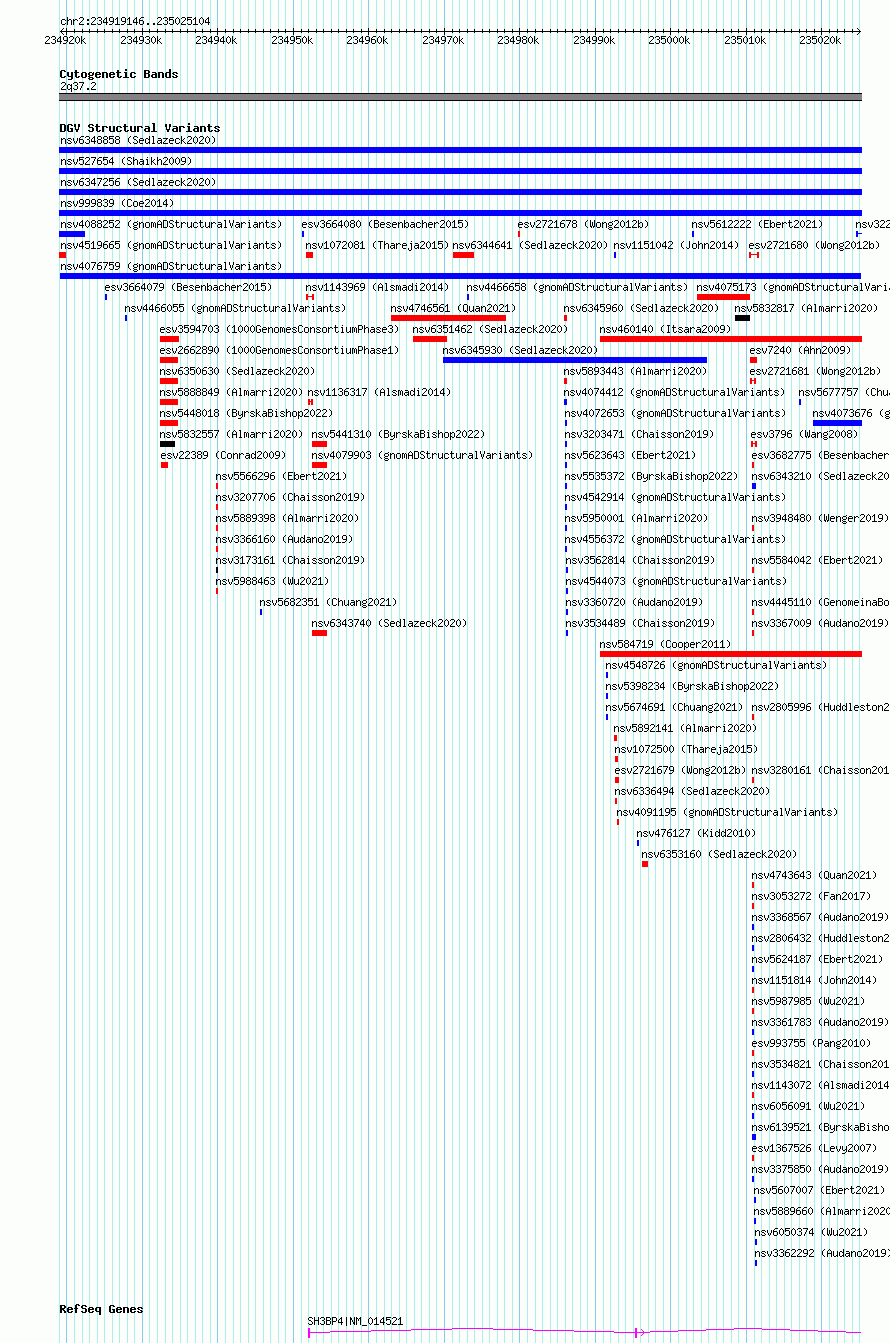Click the black bar under nsv5832557 (Almarri2020)
This screenshot has height=1343, width=890.
tap(167, 444)
